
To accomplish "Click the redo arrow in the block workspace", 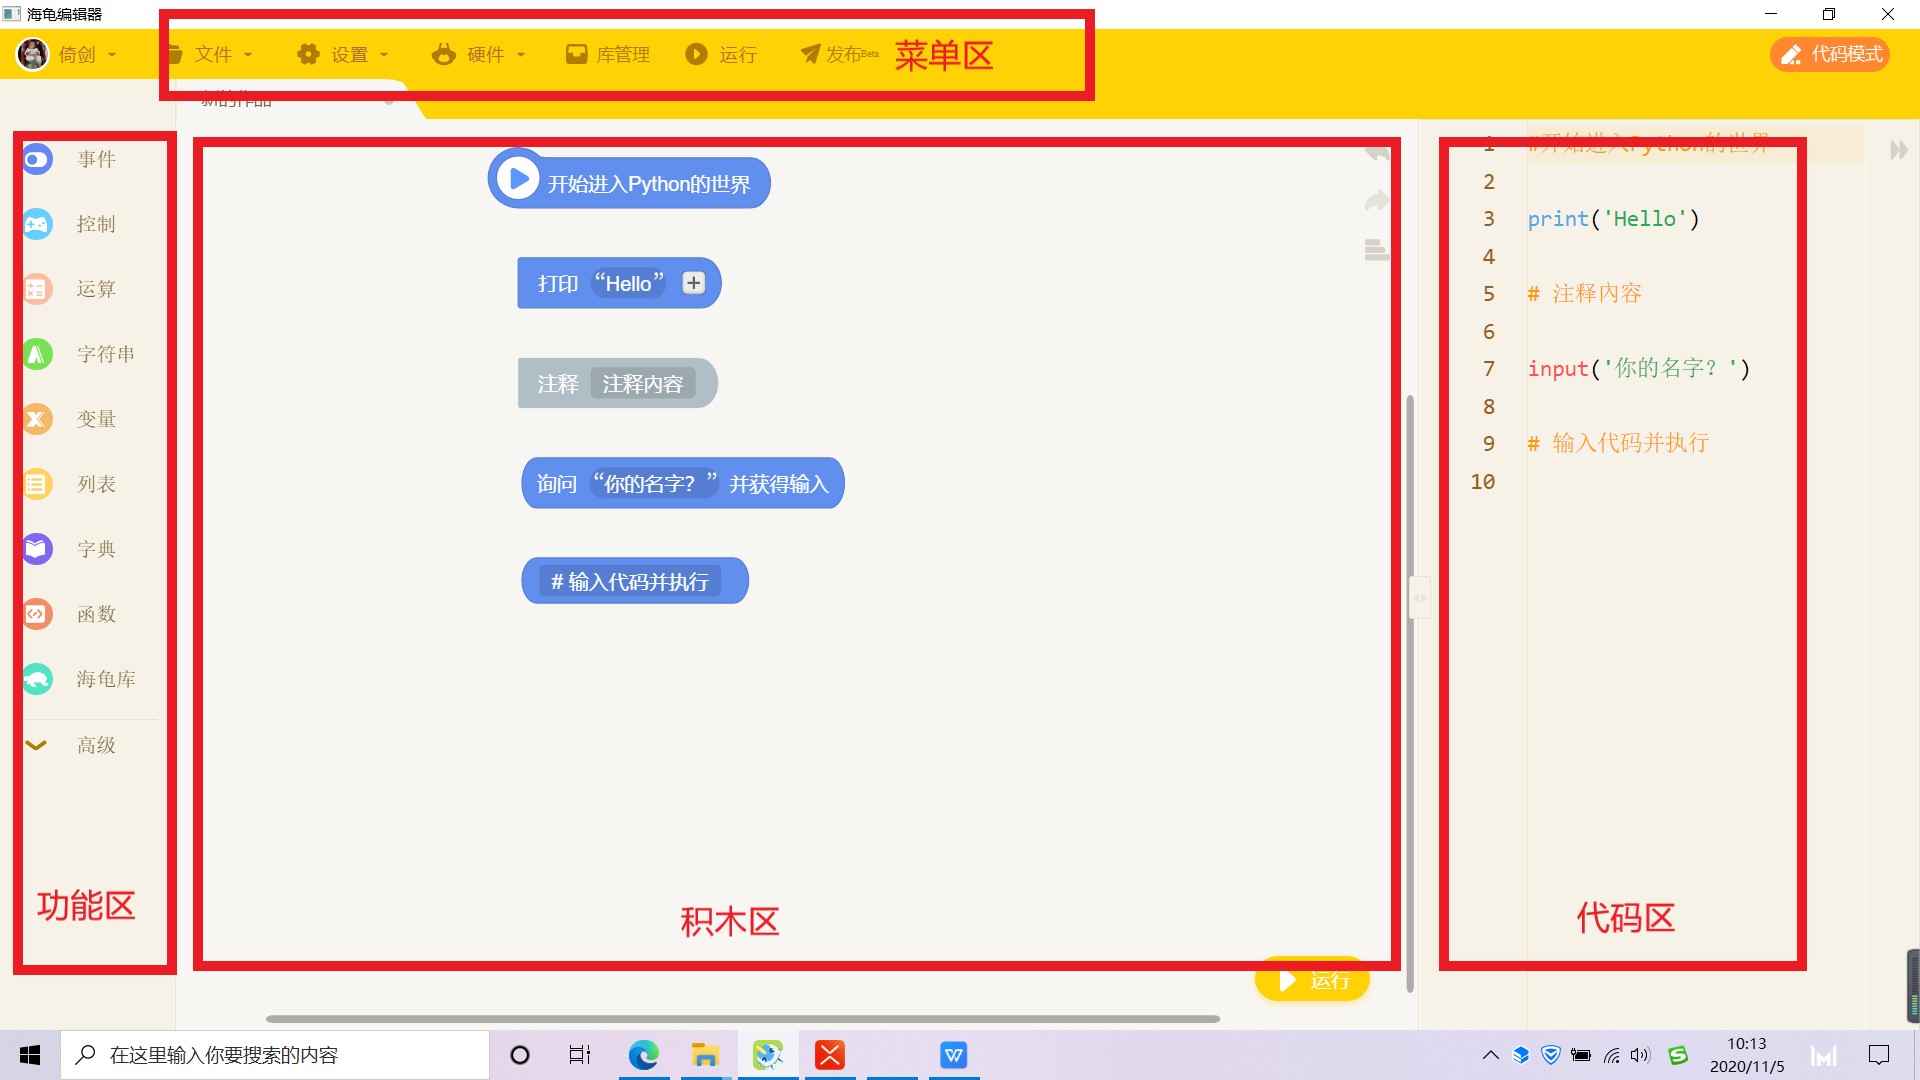I will tap(1377, 200).
